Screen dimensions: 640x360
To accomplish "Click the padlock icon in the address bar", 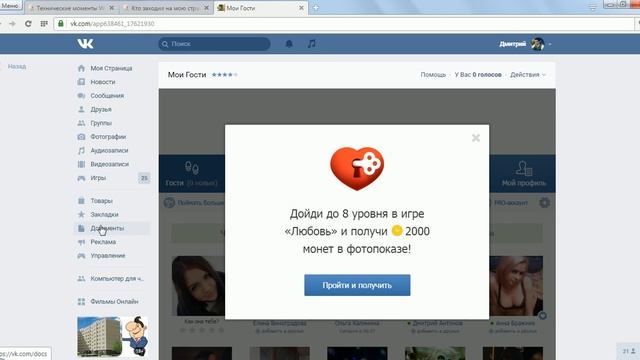I will [61, 23].
